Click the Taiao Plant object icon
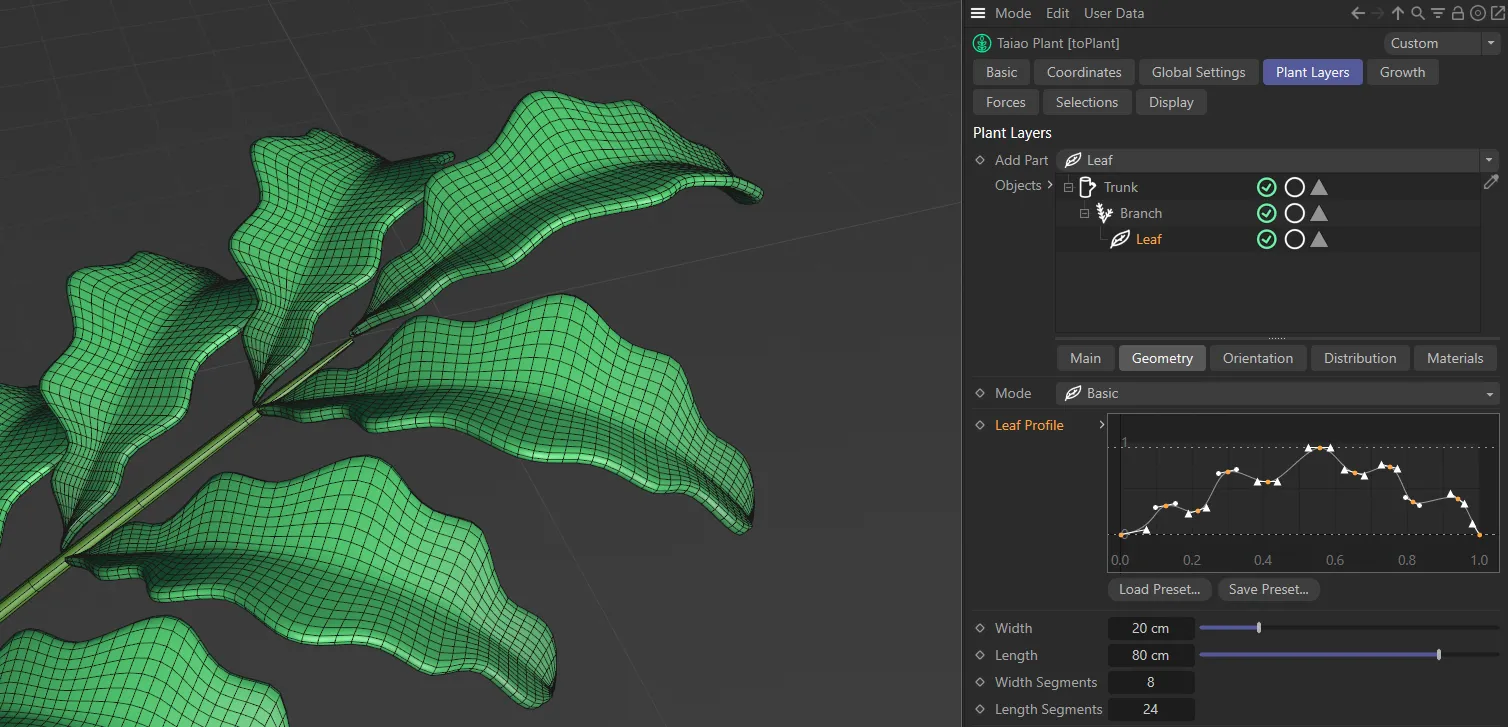1508x727 pixels. point(981,43)
